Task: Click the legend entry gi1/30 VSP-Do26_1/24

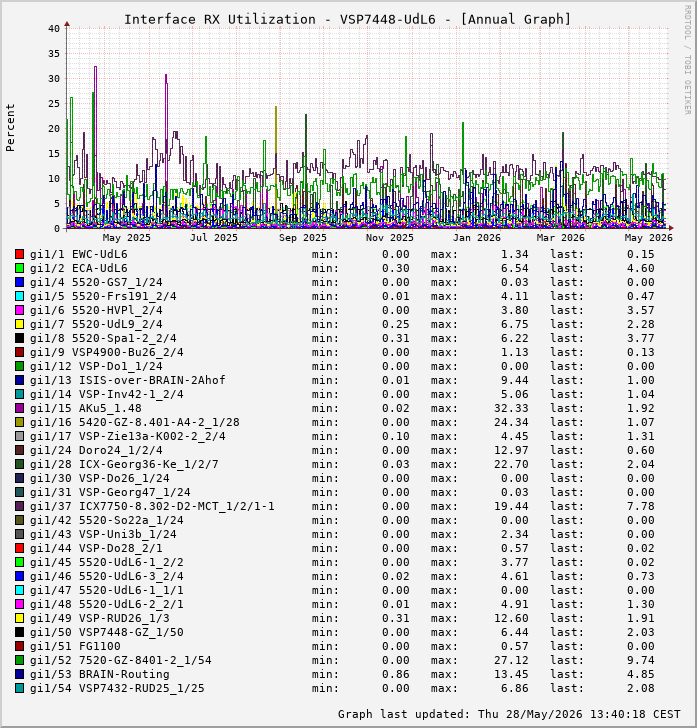Action: point(100,478)
